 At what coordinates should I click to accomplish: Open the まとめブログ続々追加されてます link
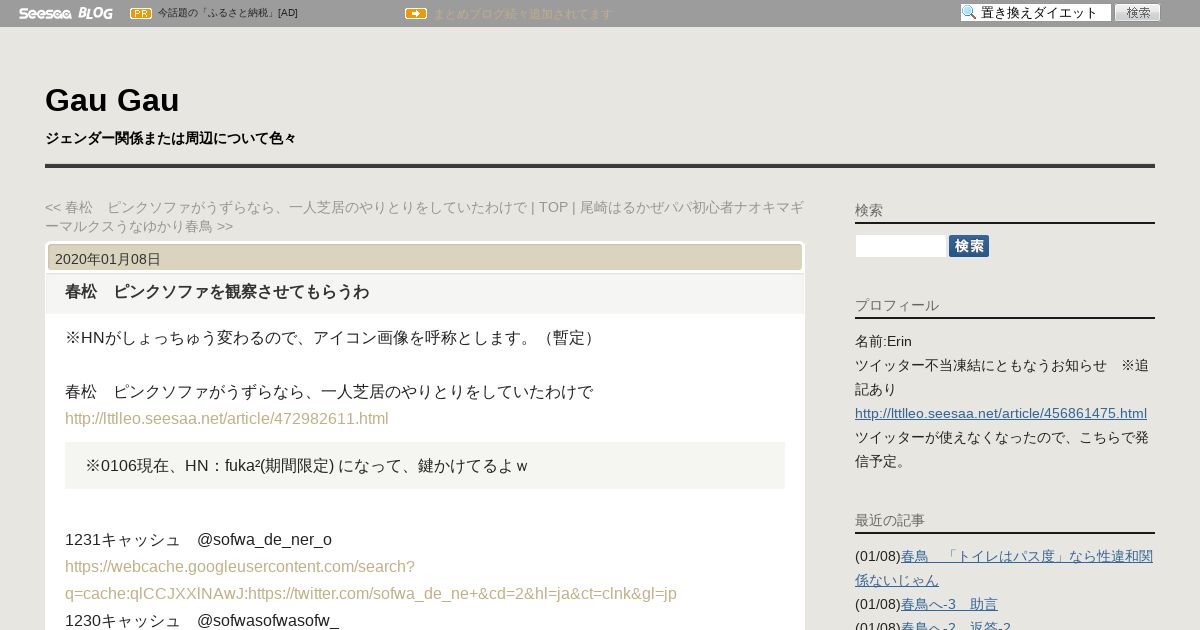click(522, 14)
